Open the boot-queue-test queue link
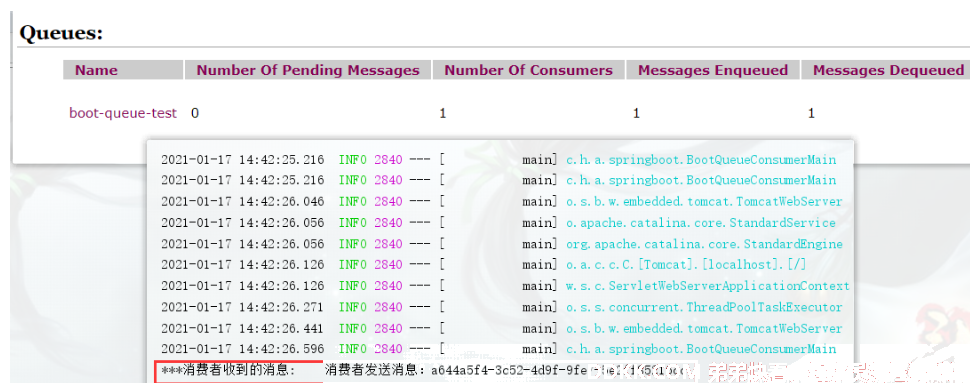The image size is (970, 383). click(x=122, y=113)
